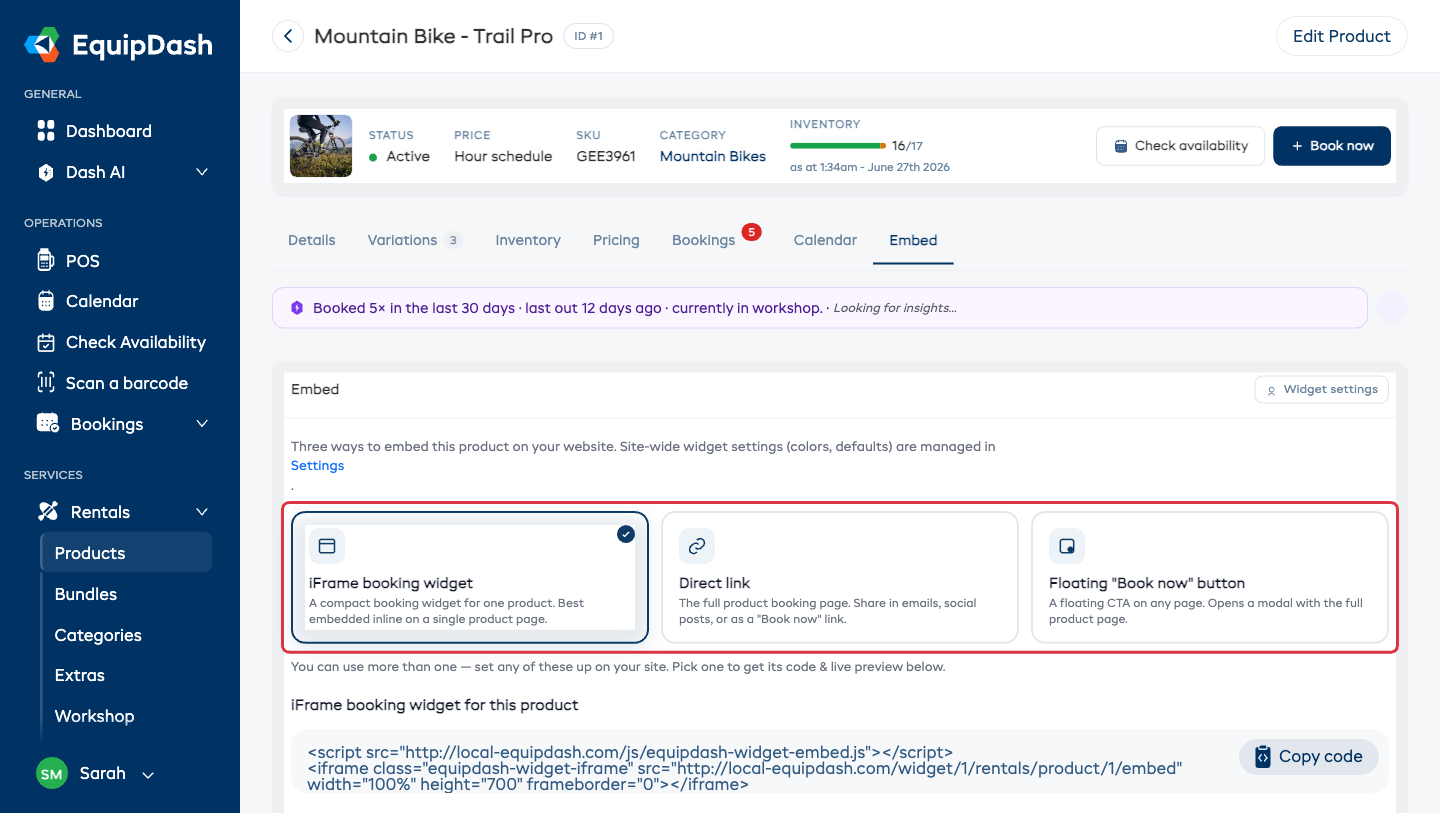Expand the Dash AI submenu chevron
This screenshot has width=1440, height=813.
point(202,172)
